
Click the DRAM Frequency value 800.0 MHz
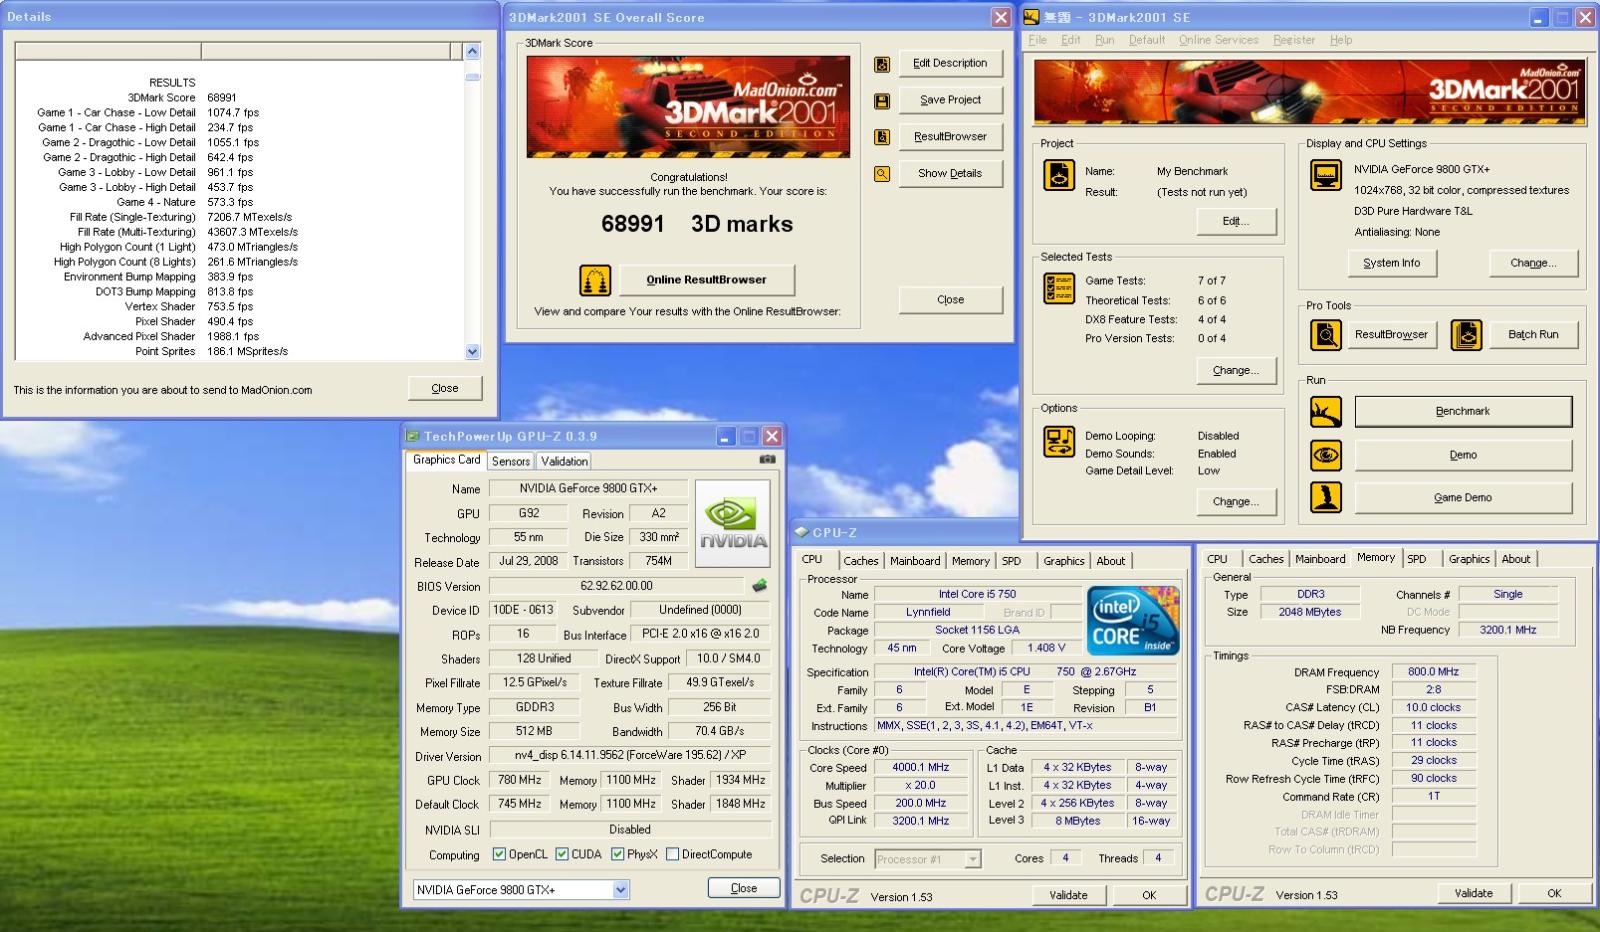pos(1433,672)
